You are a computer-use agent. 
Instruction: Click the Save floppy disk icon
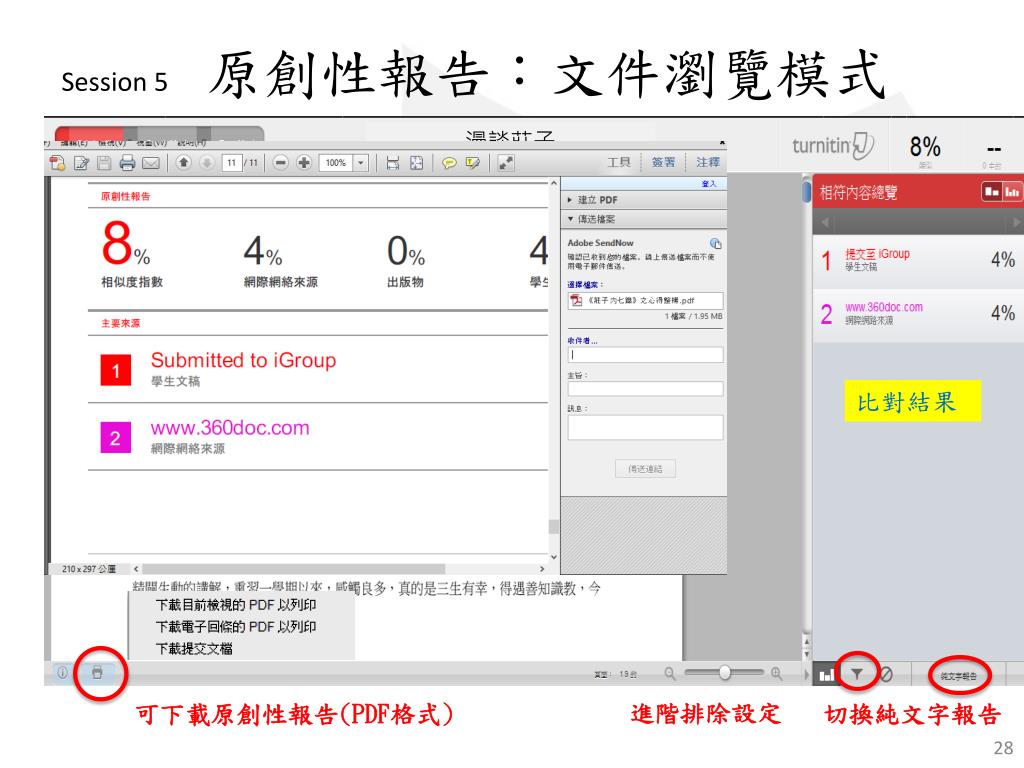click(104, 163)
